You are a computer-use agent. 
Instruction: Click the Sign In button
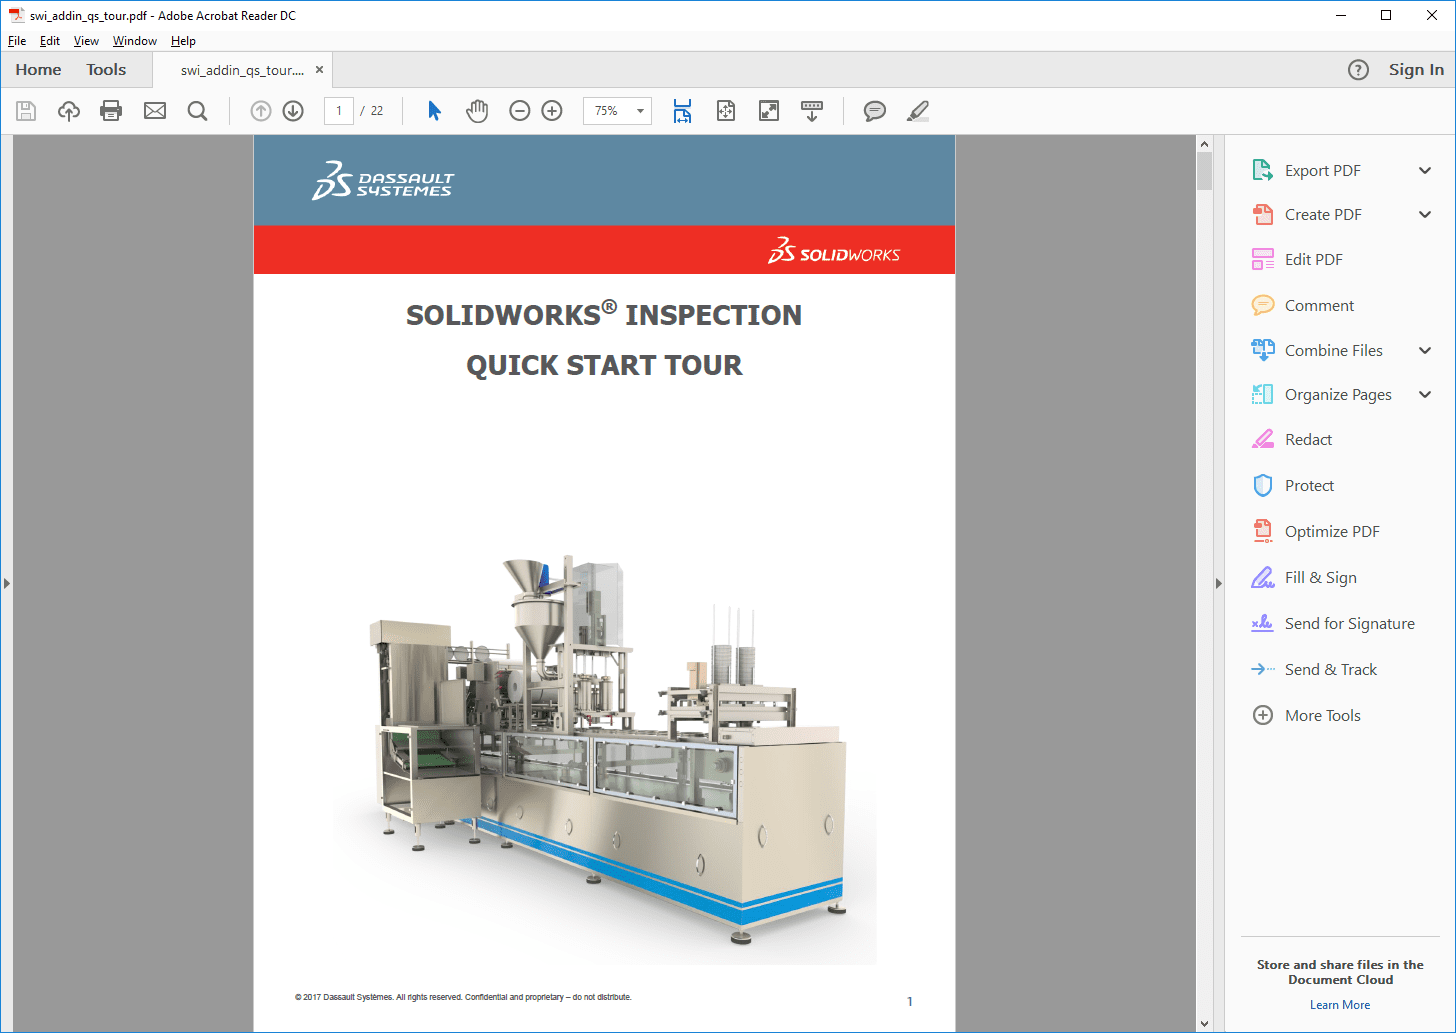[x=1416, y=70]
